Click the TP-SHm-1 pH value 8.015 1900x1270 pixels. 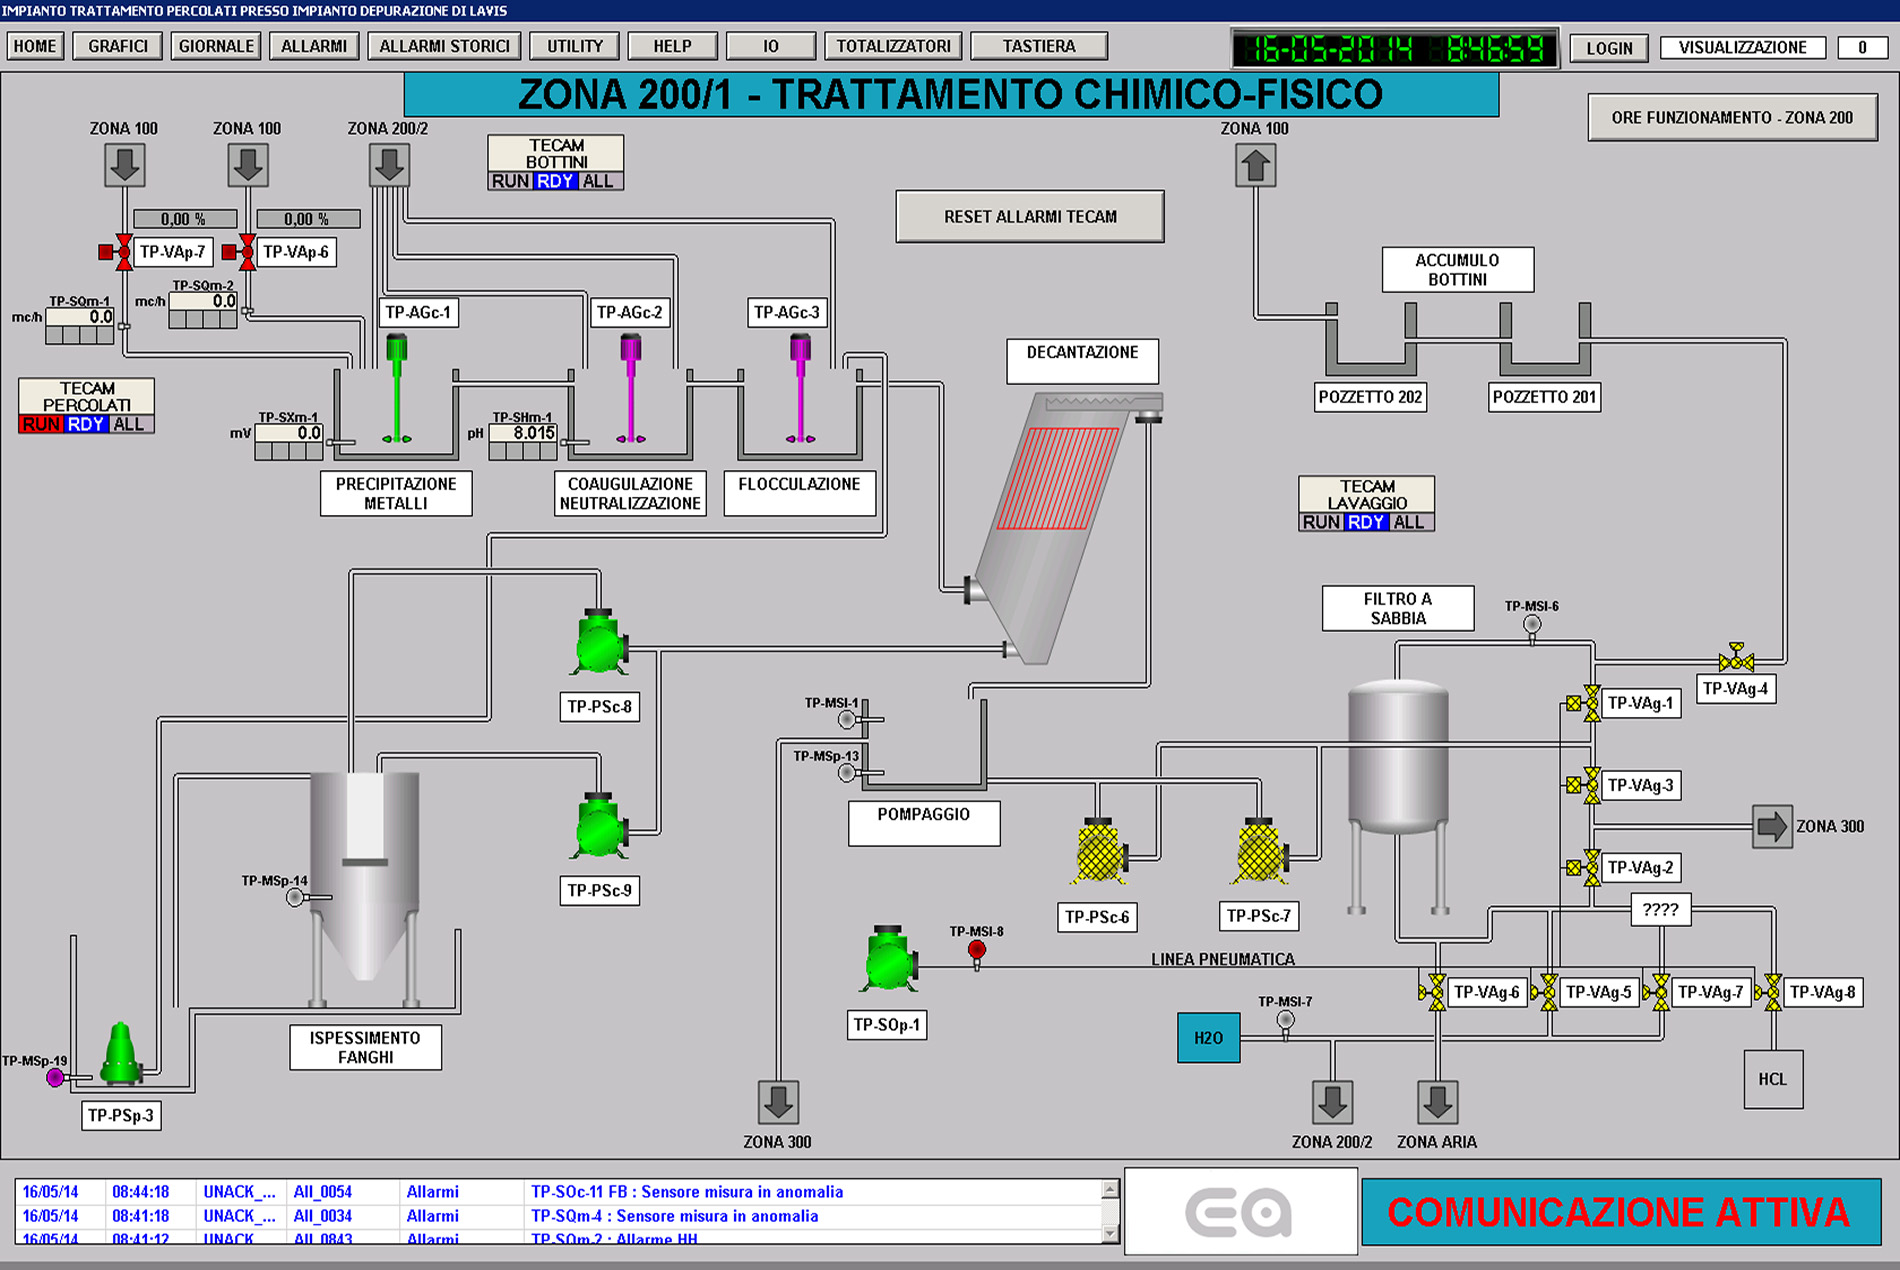[x=523, y=433]
